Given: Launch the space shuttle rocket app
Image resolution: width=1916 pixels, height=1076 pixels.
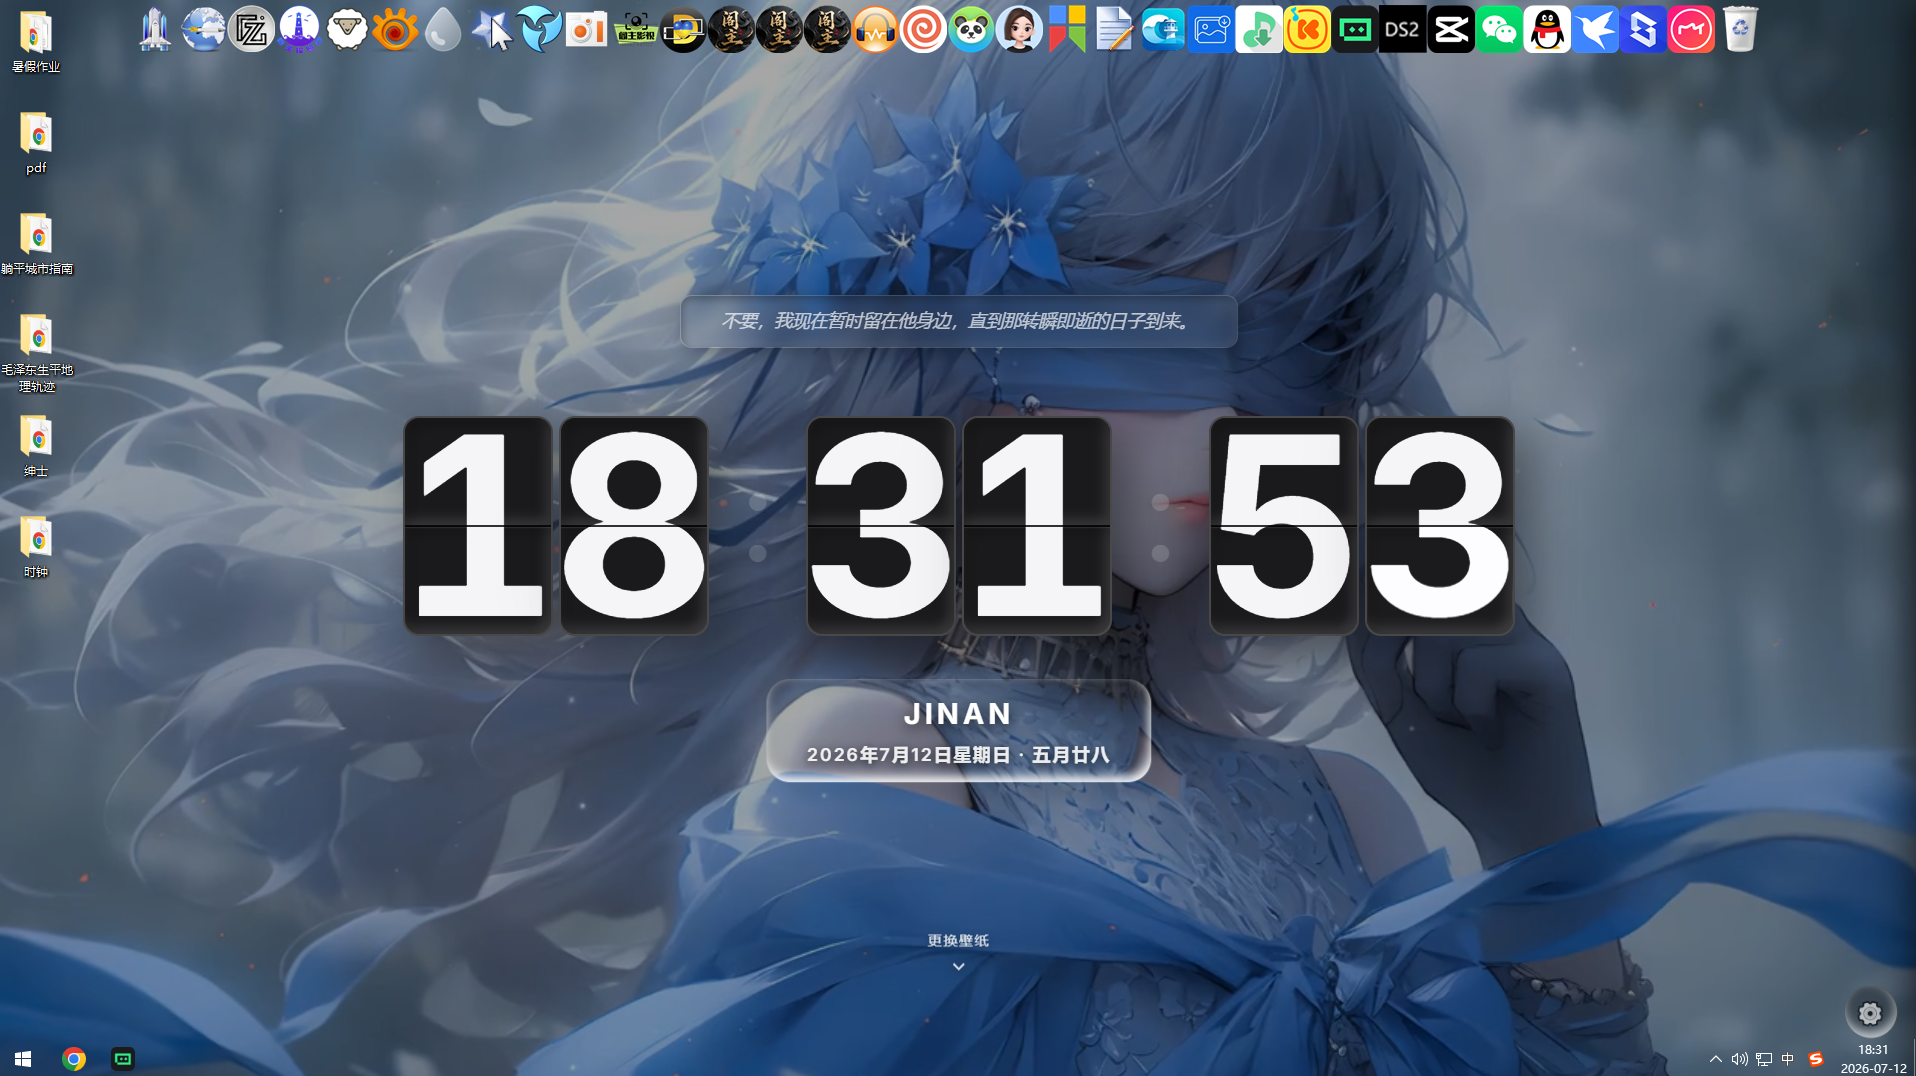Looking at the screenshot, I should click(x=155, y=29).
